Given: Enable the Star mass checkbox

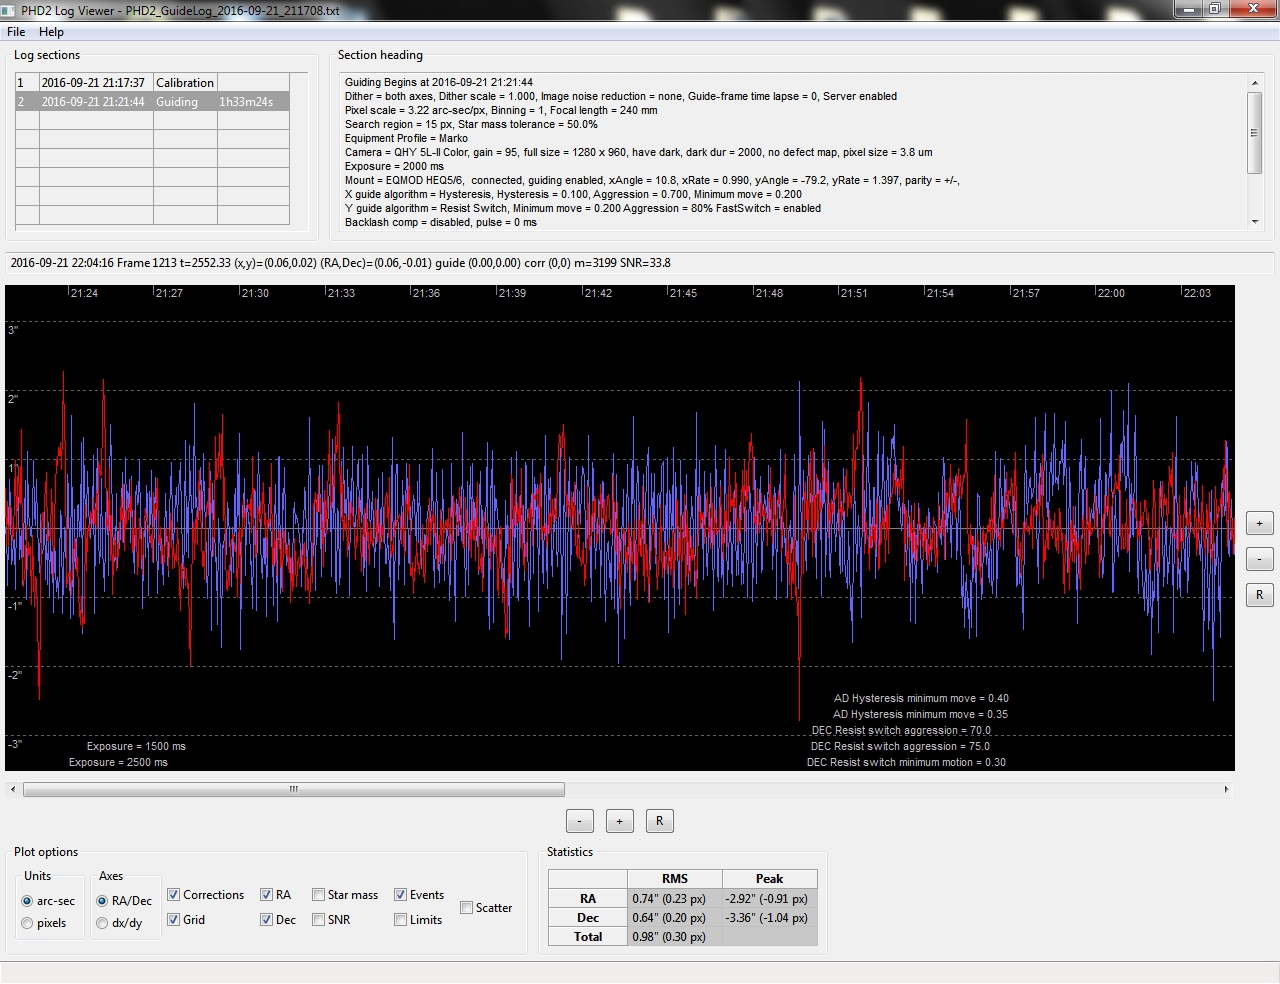Looking at the screenshot, I should tap(318, 895).
